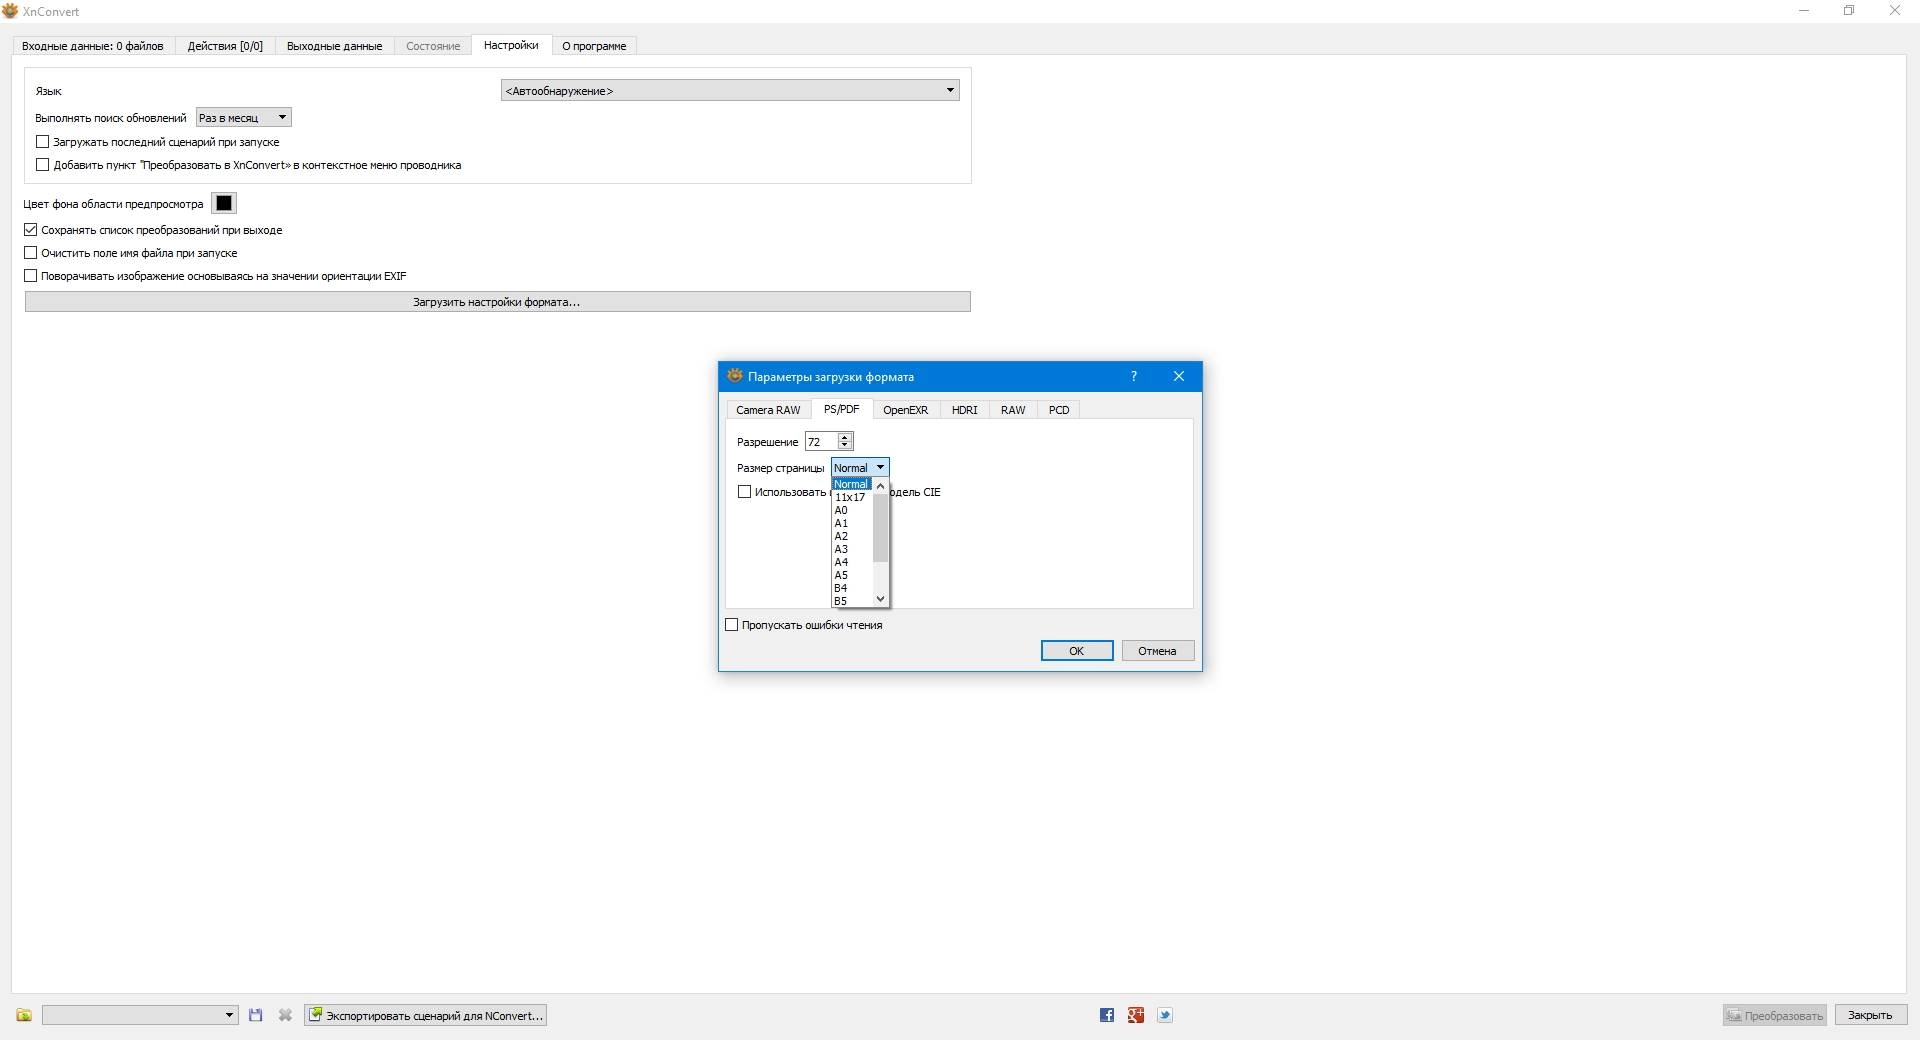
Task: Choose 'A0' page size
Action: point(852,510)
